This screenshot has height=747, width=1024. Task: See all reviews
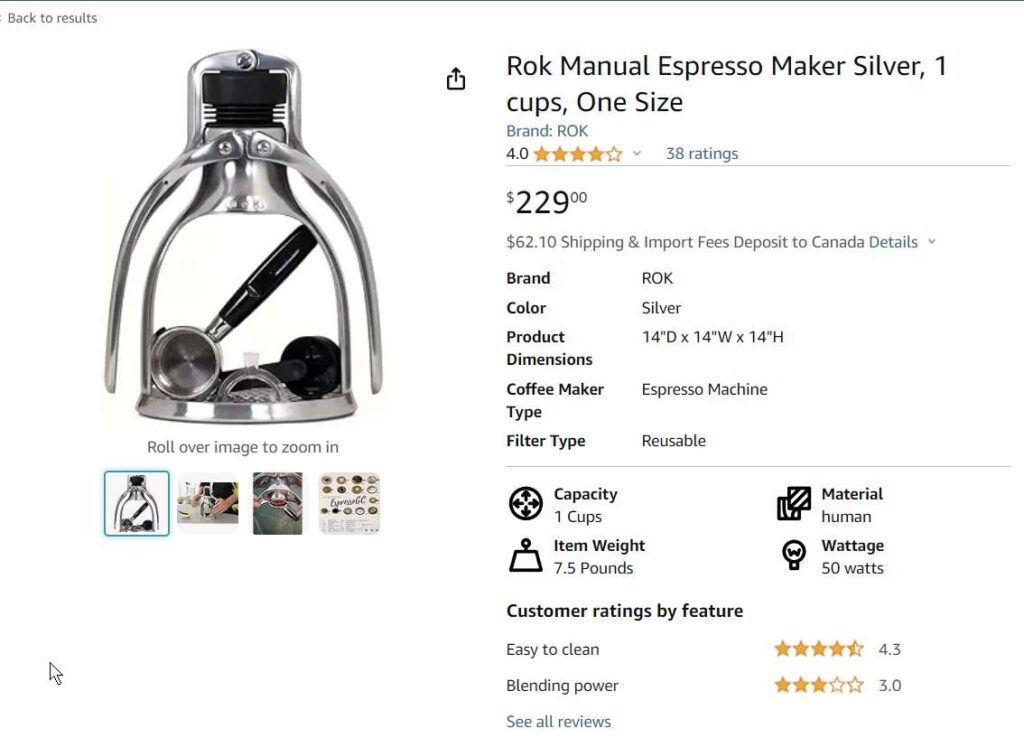coord(558,721)
